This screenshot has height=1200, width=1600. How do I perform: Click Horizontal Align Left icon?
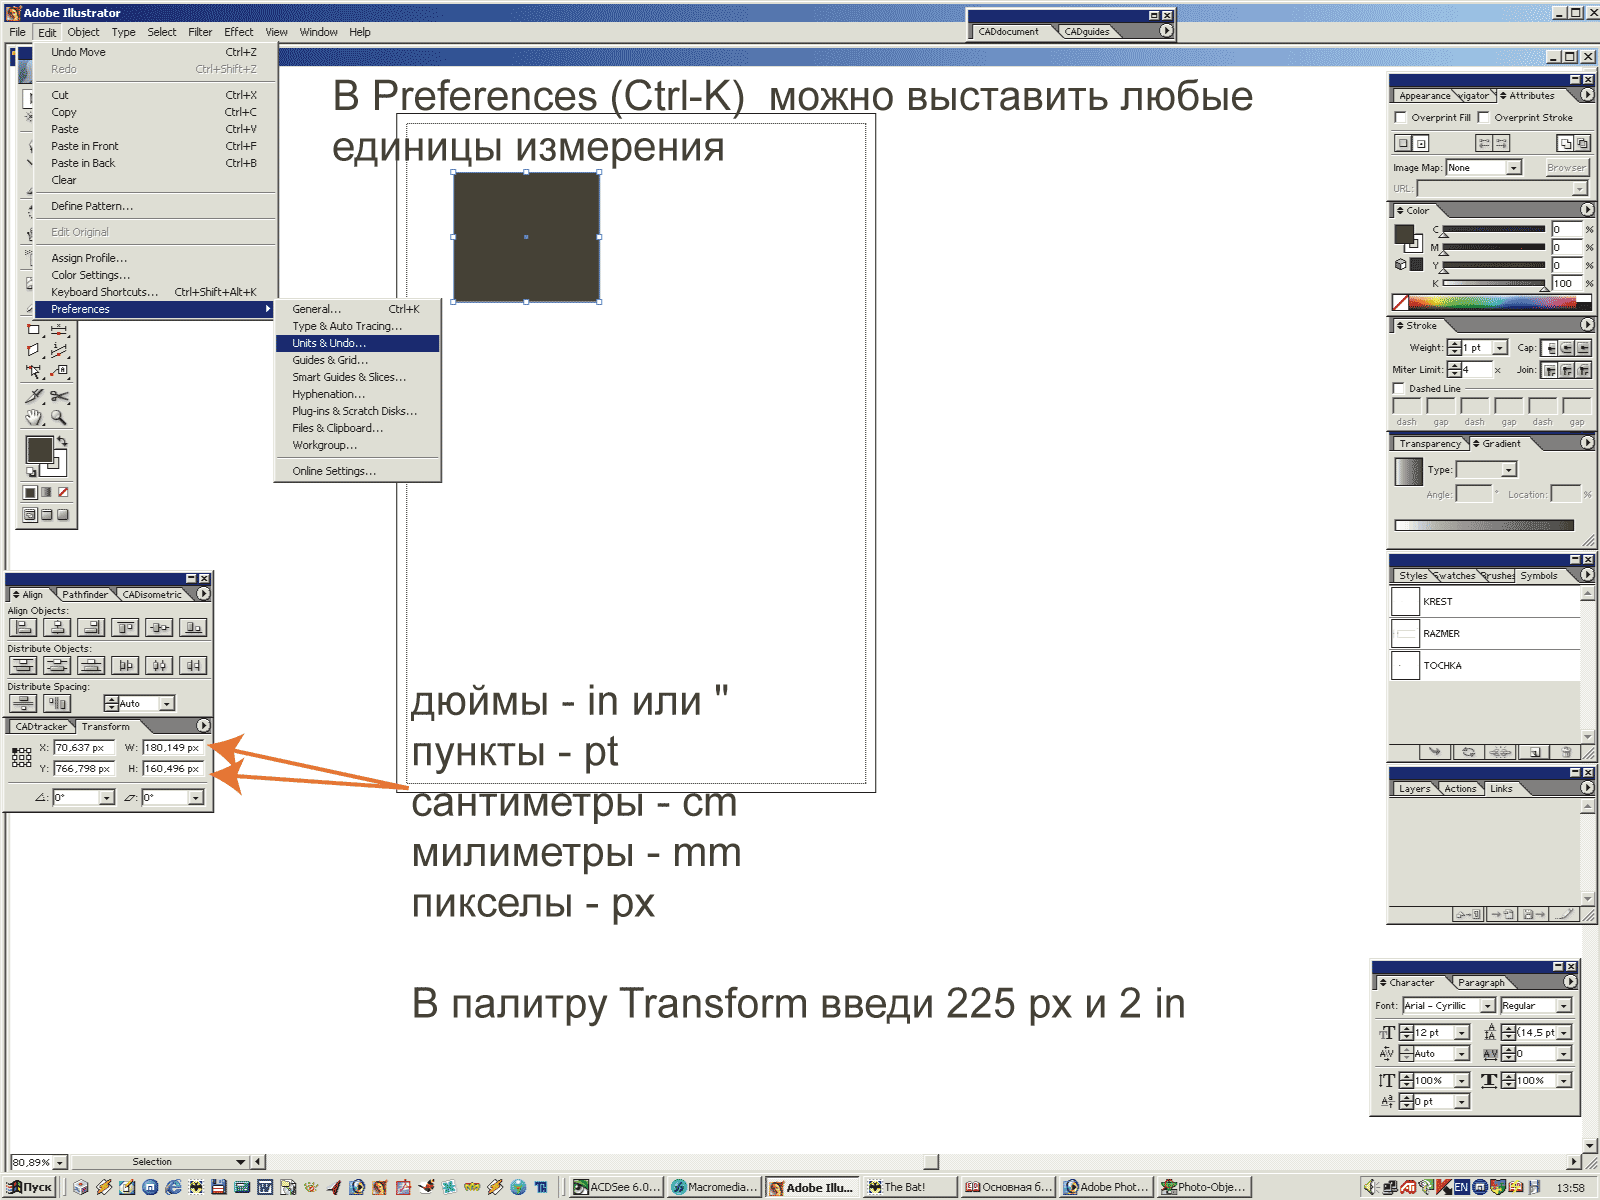click(x=23, y=628)
